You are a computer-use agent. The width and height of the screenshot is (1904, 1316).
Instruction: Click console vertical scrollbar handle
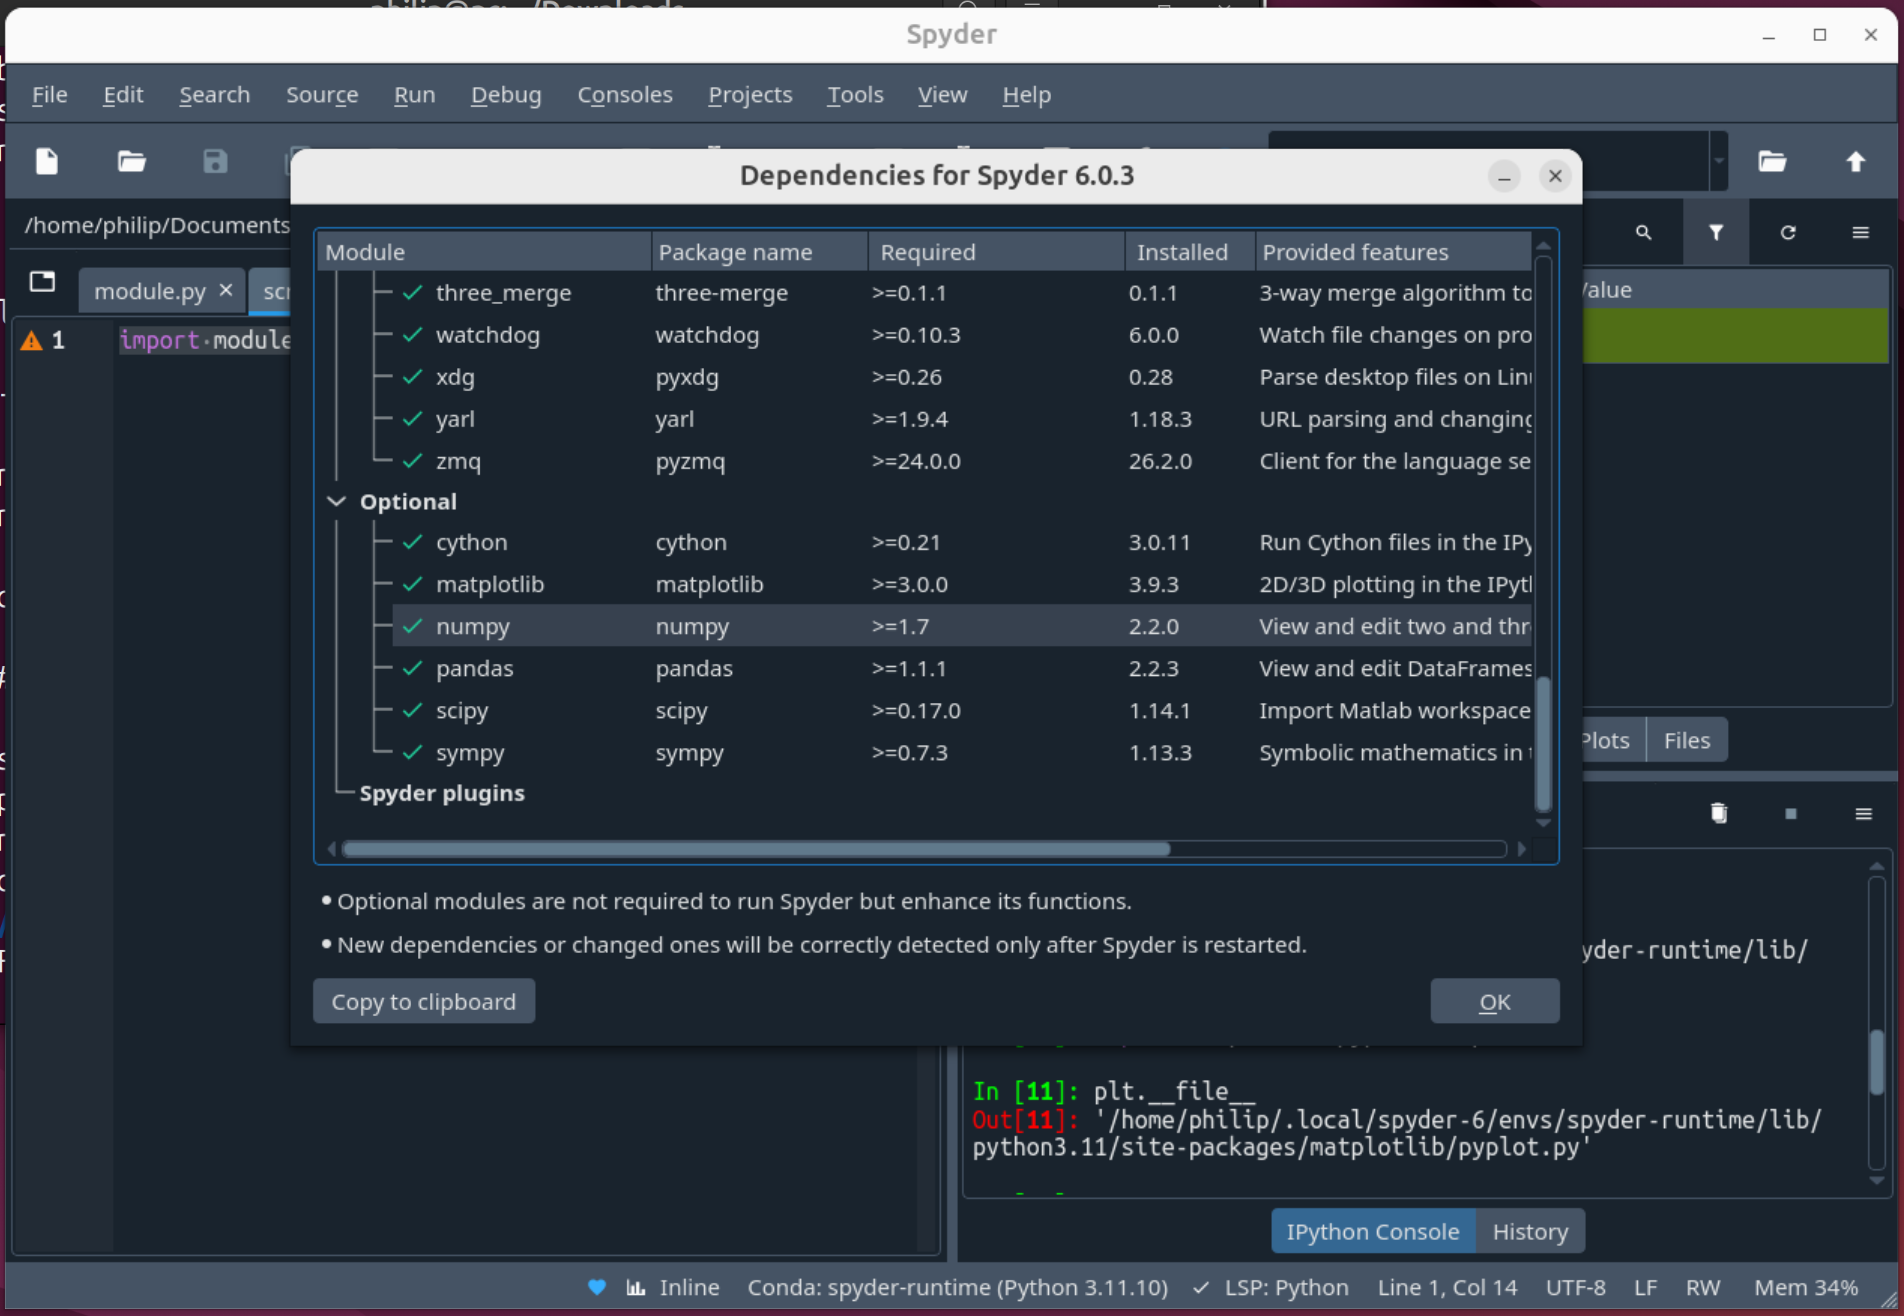pyautogui.click(x=1876, y=1060)
